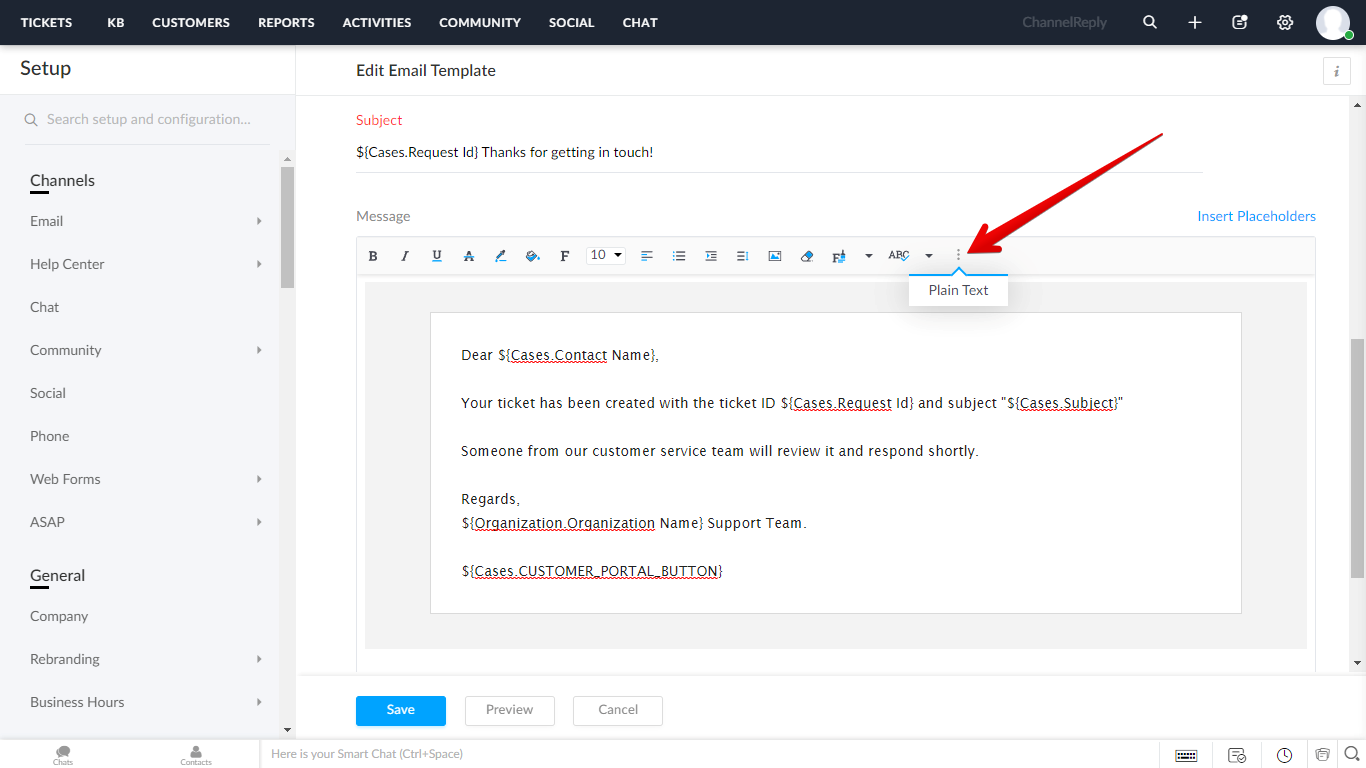1366x768 pixels.
Task: Click the info icon beside Edit Email Template
Action: pyautogui.click(x=1337, y=71)
